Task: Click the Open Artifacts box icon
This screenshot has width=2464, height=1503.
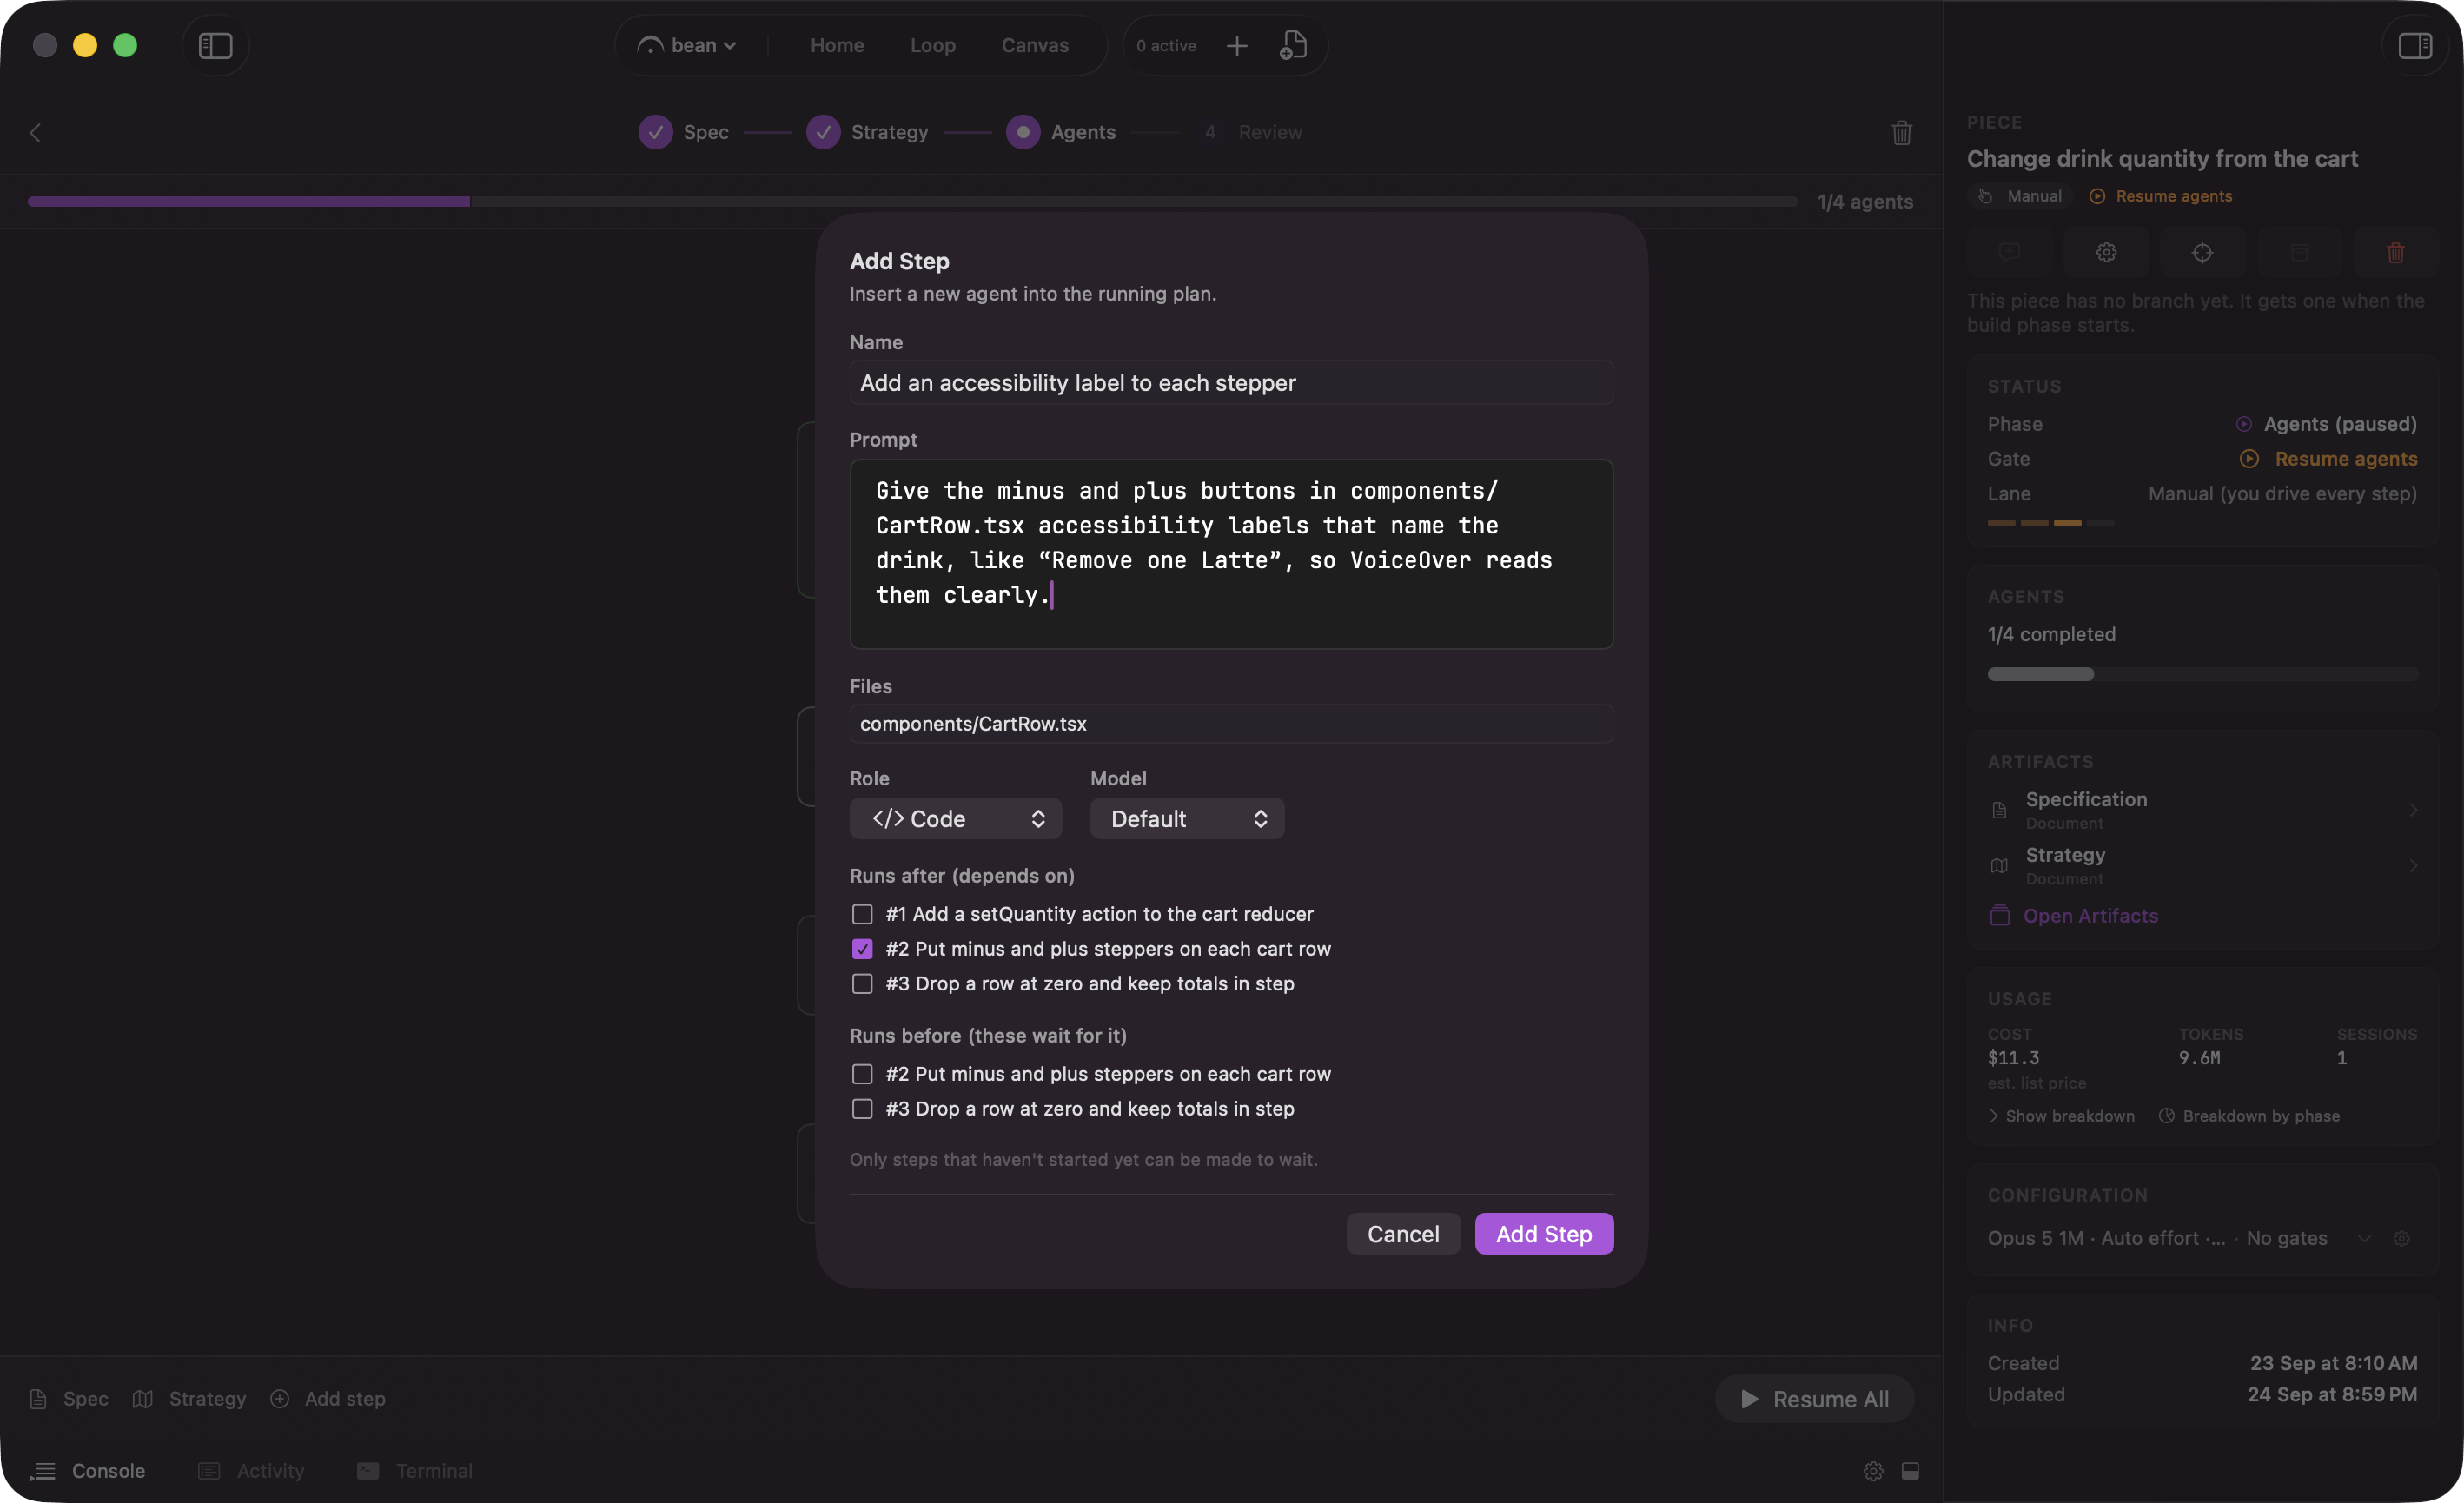Action: click(2000, 915)
